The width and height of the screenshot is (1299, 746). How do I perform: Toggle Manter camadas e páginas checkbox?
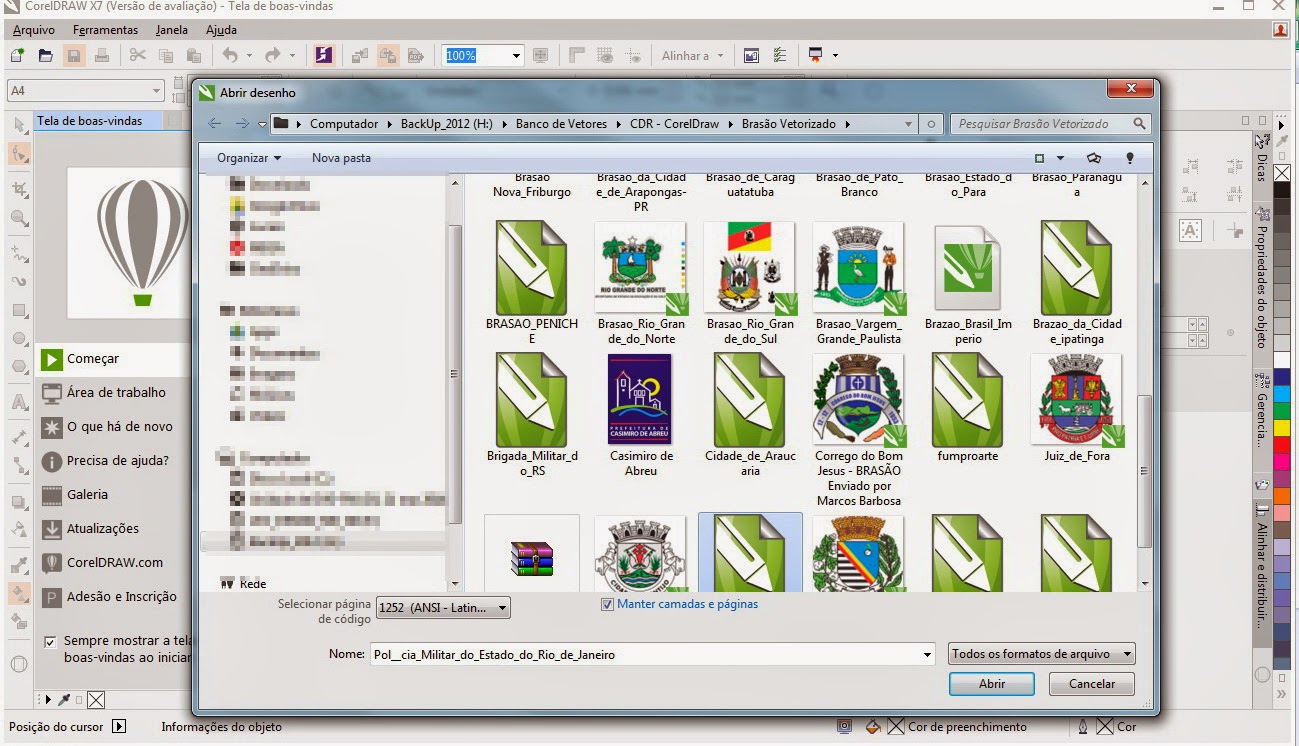click(x=607, y=605)
